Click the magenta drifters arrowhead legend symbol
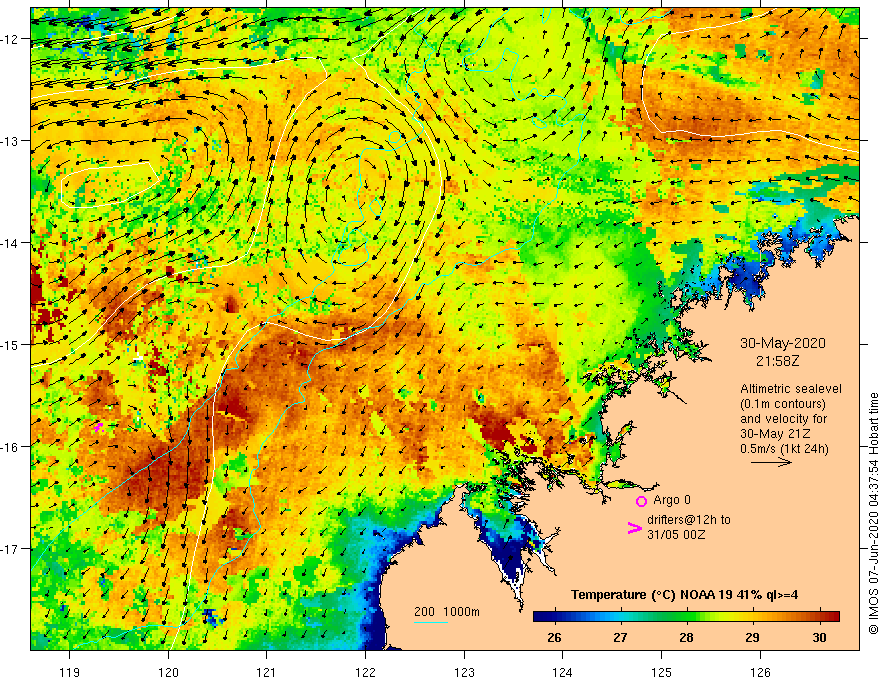This screenshot has width=880, height=680. pos(634,527)
